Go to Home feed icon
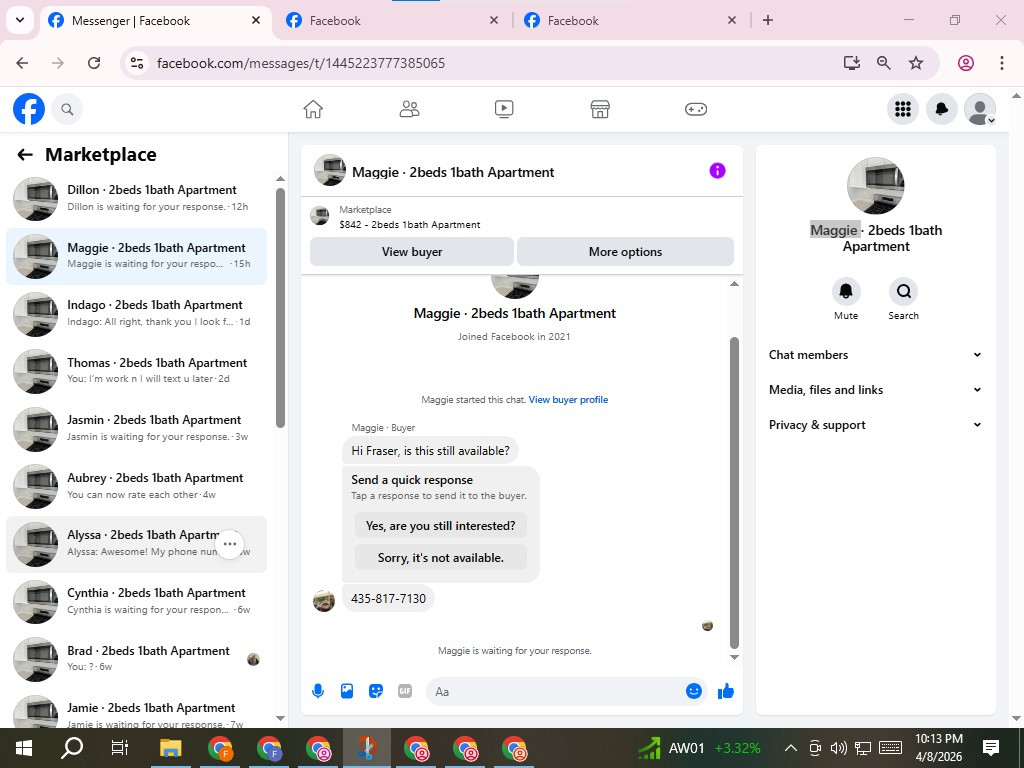 coord(313,109)
